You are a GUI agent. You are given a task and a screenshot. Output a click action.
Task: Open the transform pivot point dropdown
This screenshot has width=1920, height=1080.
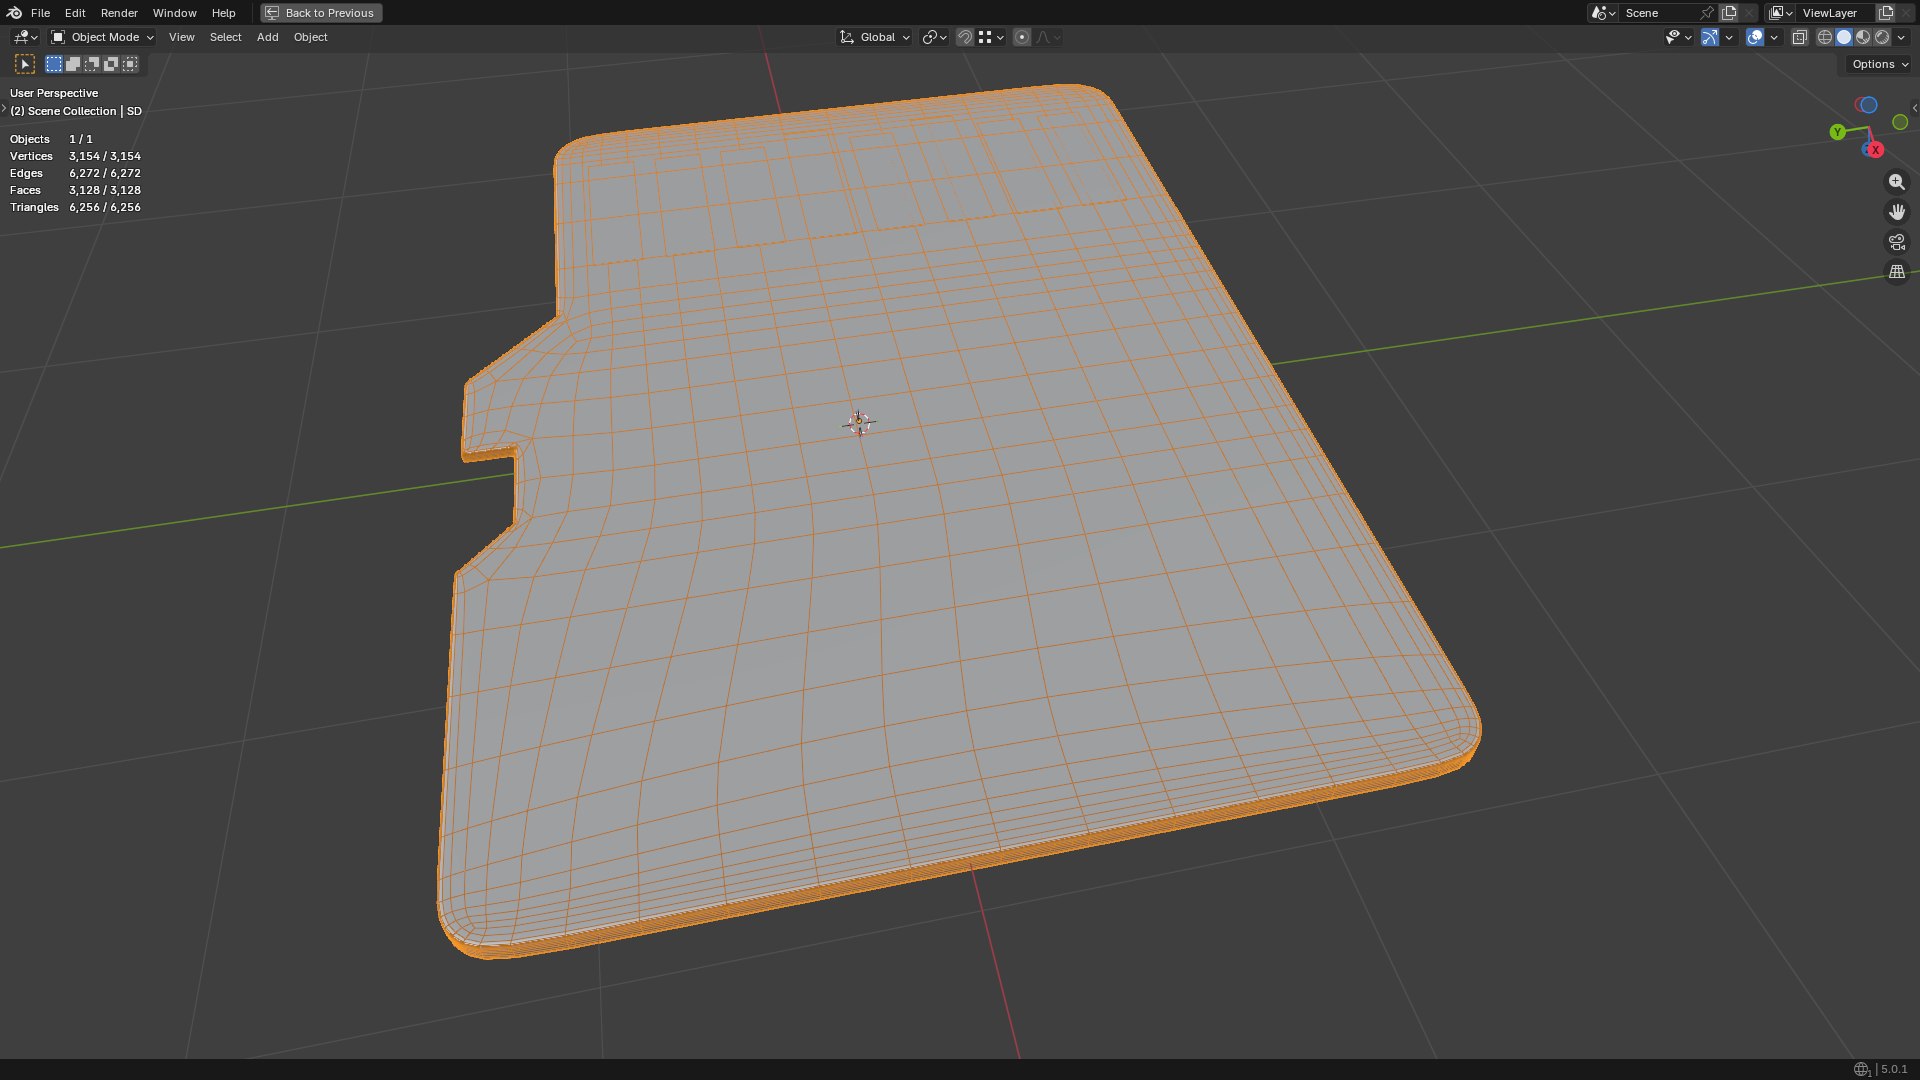click(934, 37)
